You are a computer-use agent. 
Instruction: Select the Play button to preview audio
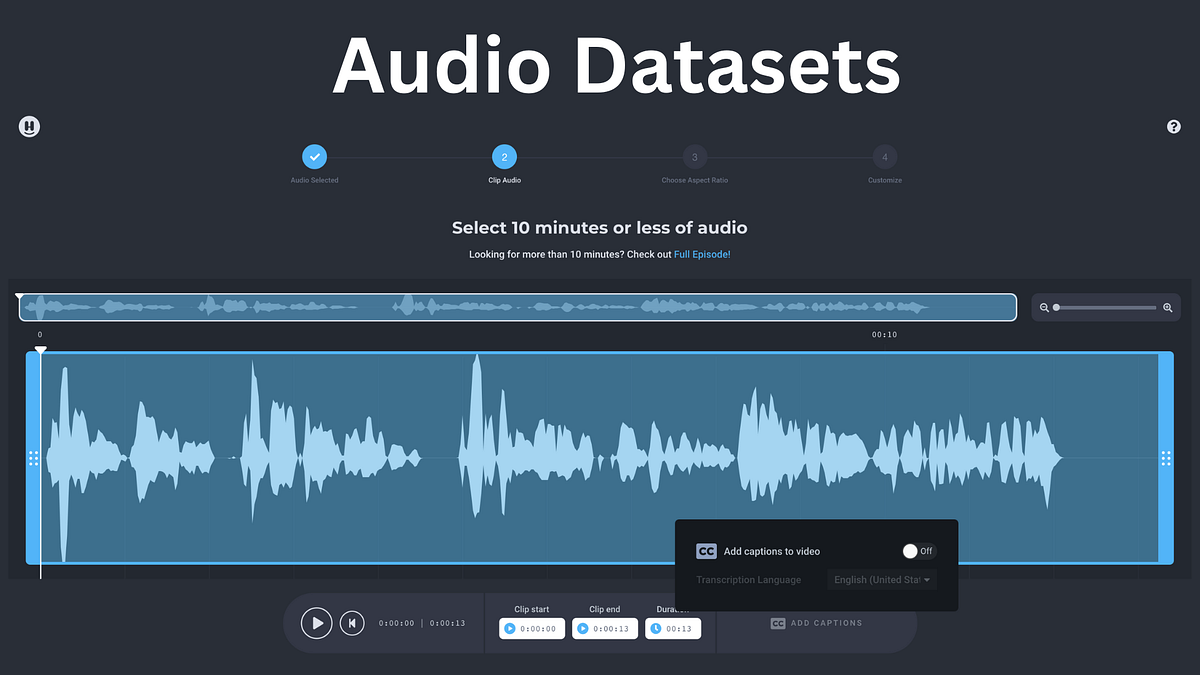316,622
